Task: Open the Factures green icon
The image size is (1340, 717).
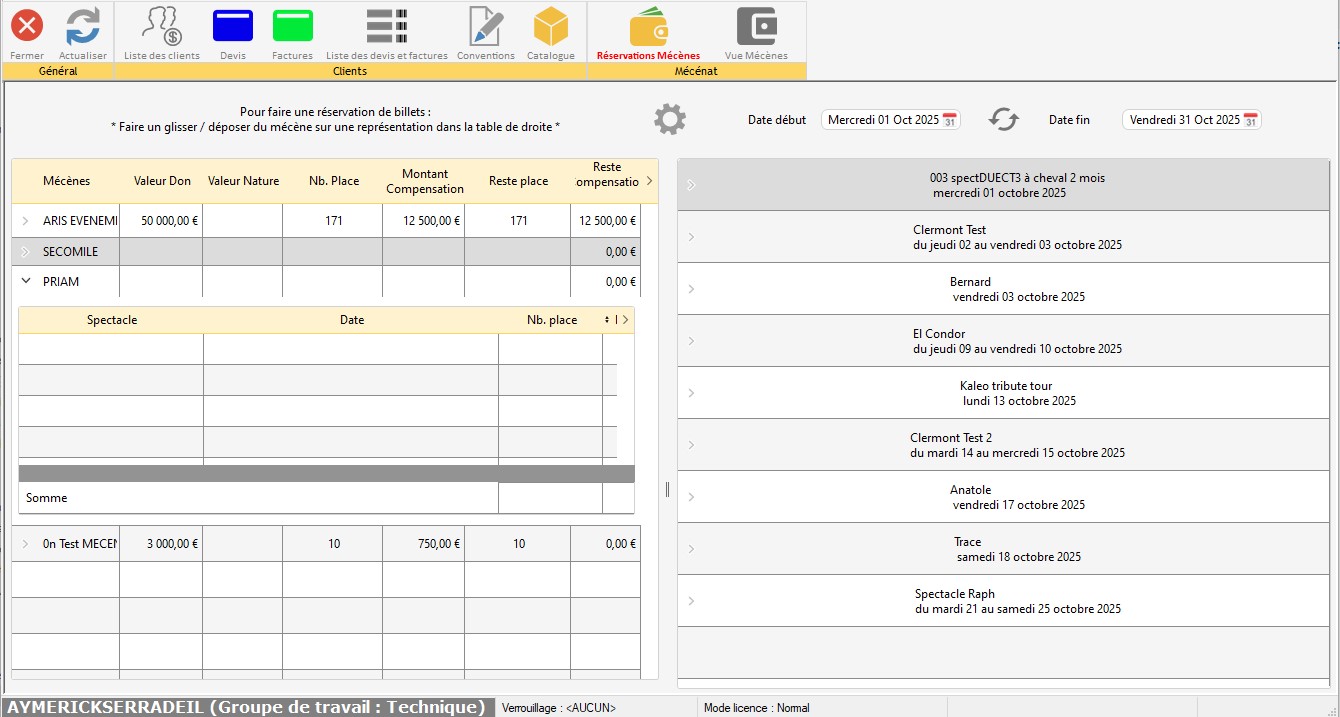Action: pos(292,26)
